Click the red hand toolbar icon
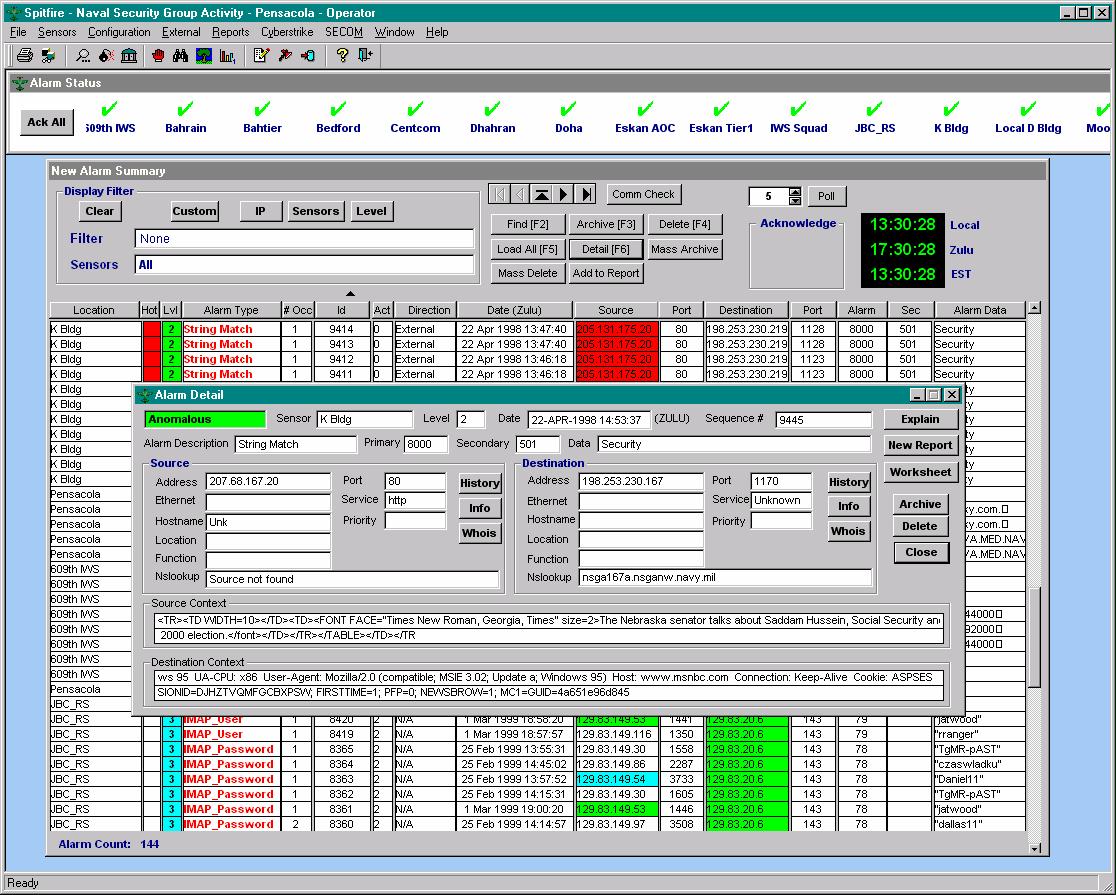This screenshot has height=895, width=1116. click(x=158, y=56)
